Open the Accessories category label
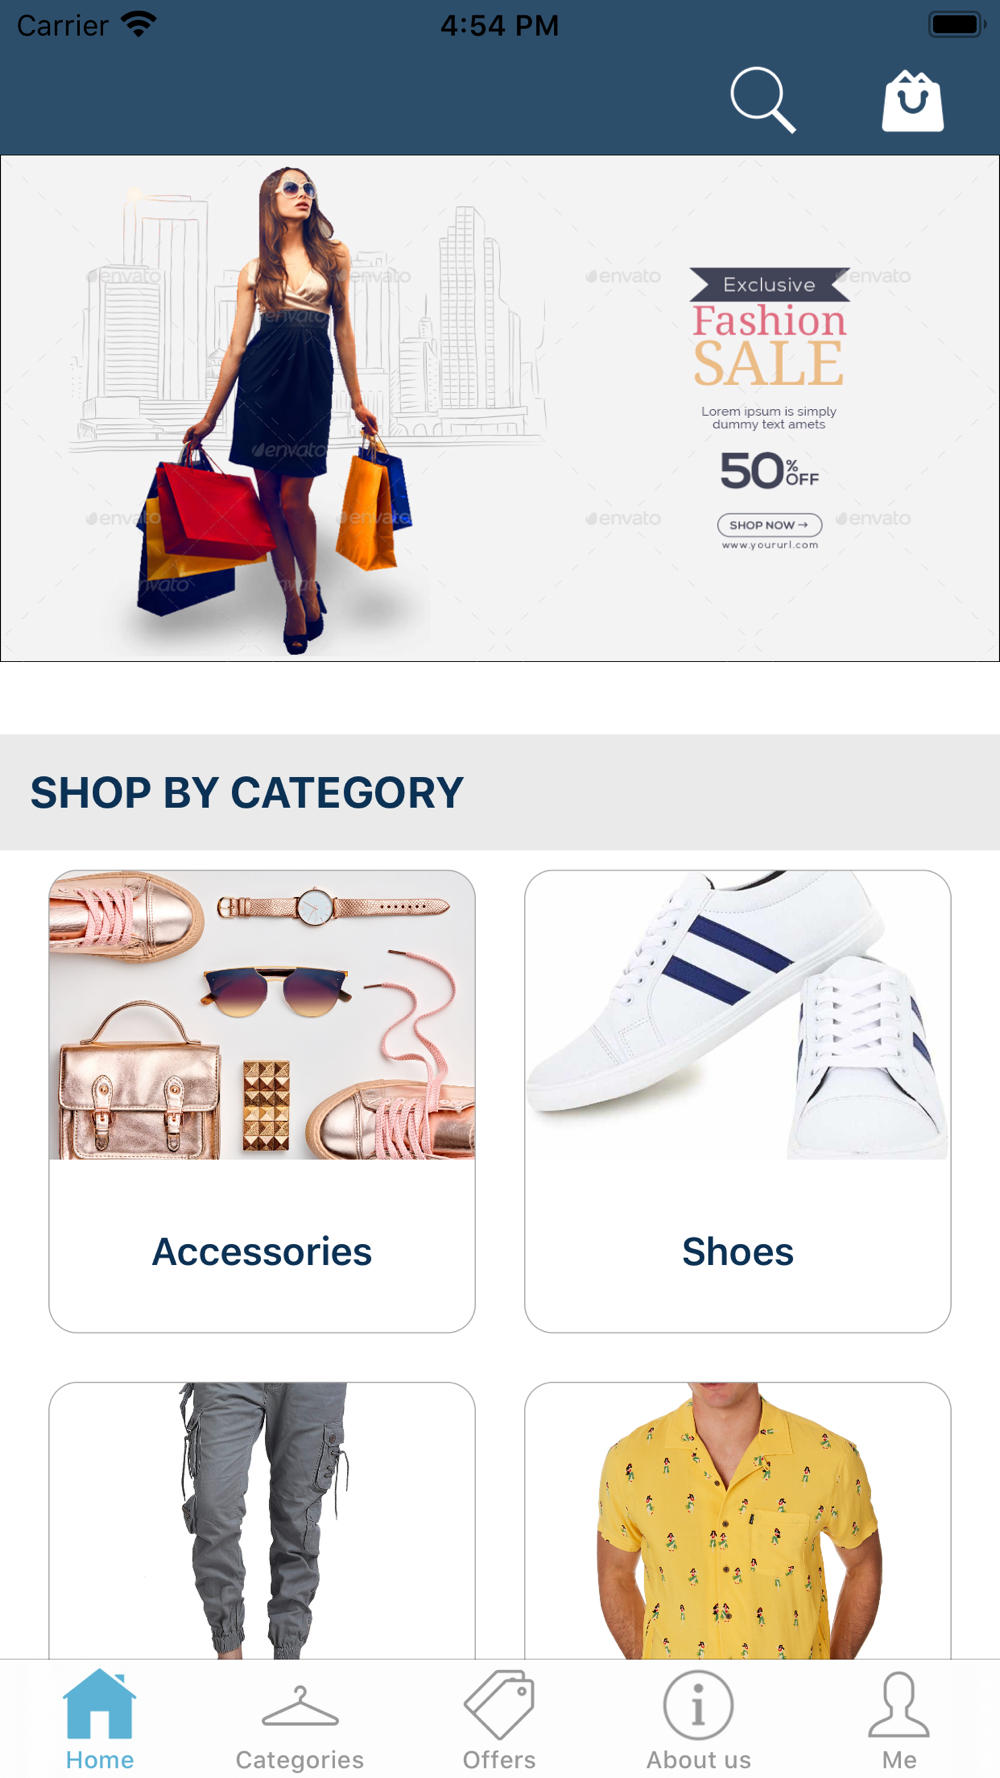Image resolution: width=1000 pixels, height=1778 pixels. pyautogui.click(x=262, y=1251)
